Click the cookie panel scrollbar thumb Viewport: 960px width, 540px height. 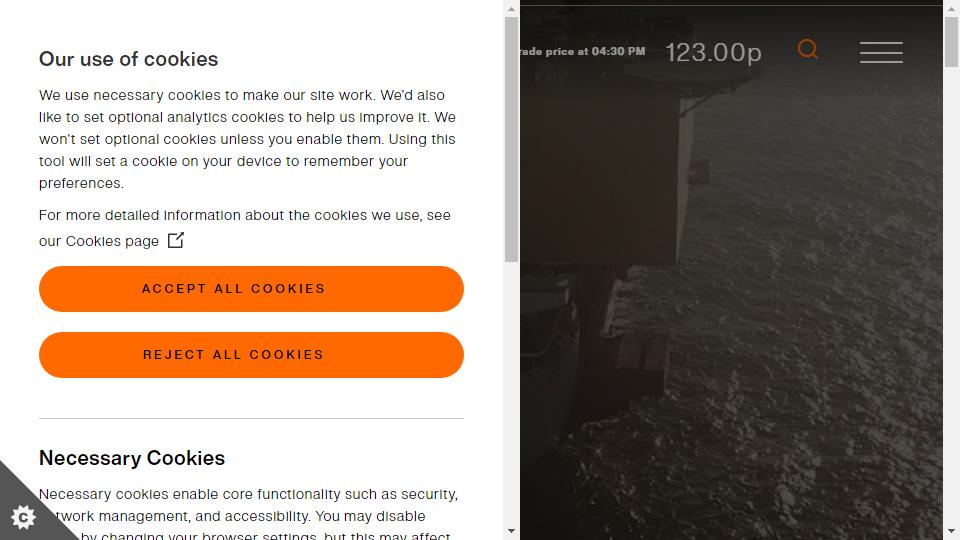click(511, 140)
